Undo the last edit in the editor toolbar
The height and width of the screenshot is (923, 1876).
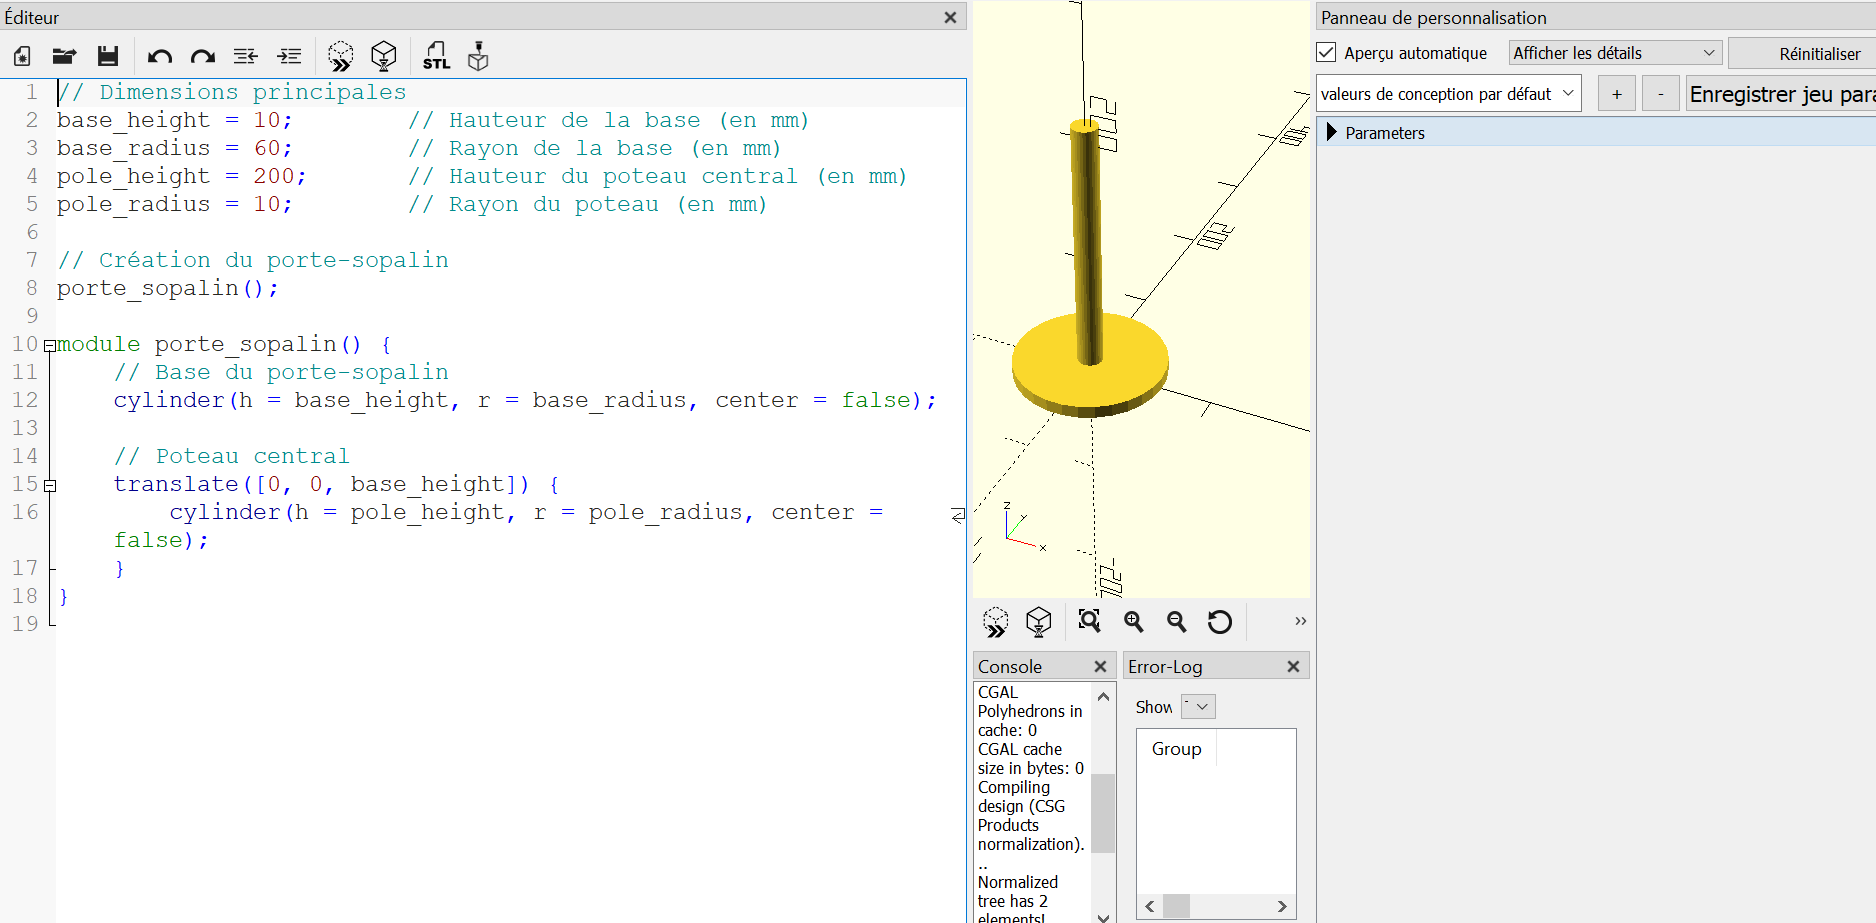pos(160,56)
